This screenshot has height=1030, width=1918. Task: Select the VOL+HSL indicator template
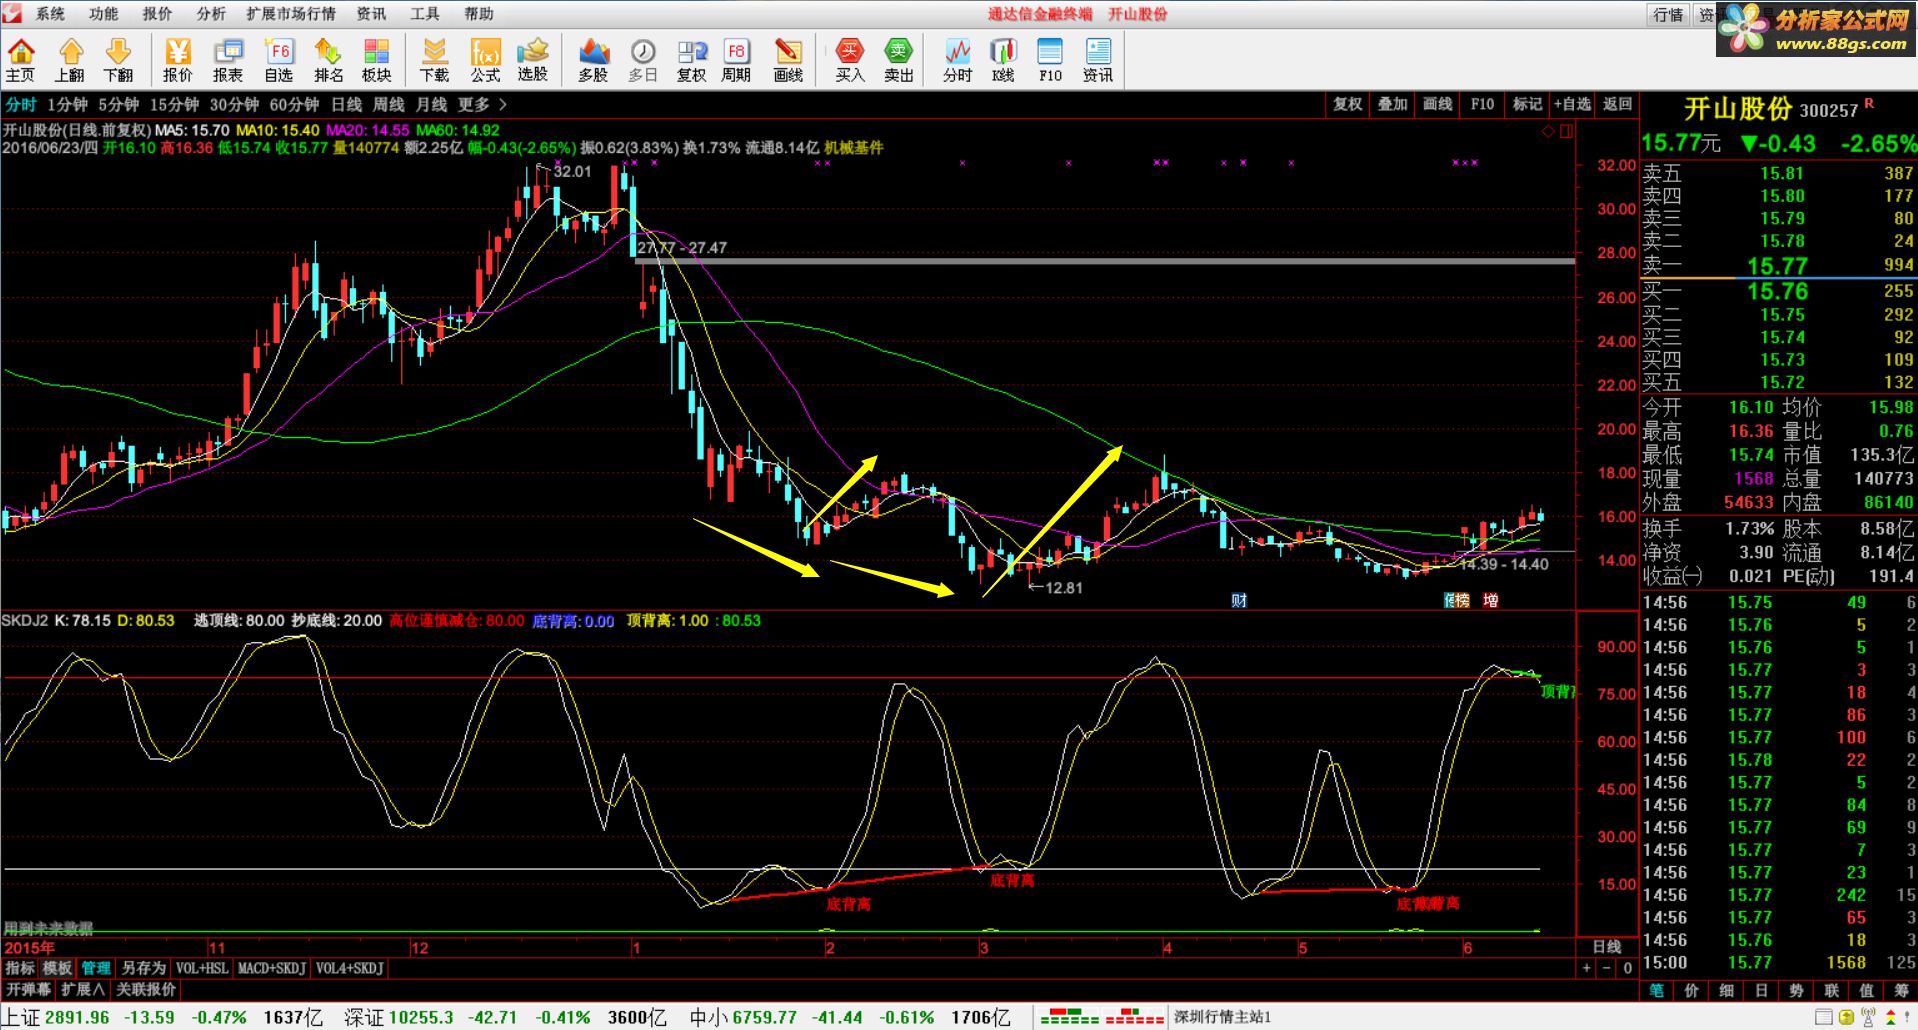[202, 968]
